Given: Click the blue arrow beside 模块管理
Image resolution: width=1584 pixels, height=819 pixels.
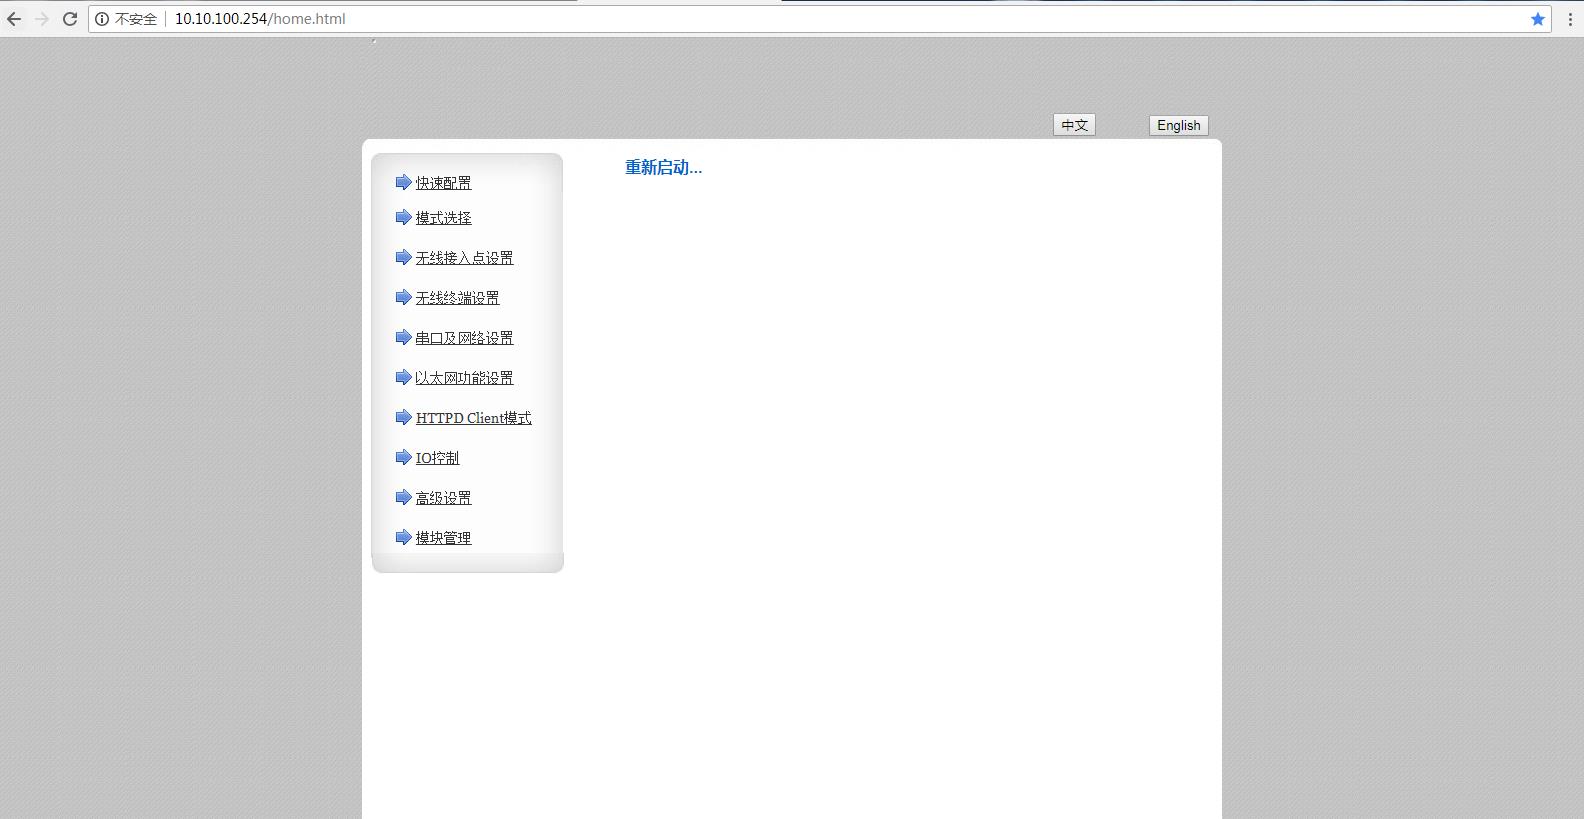Looking at the screenshot, I should tap(403, 537).
